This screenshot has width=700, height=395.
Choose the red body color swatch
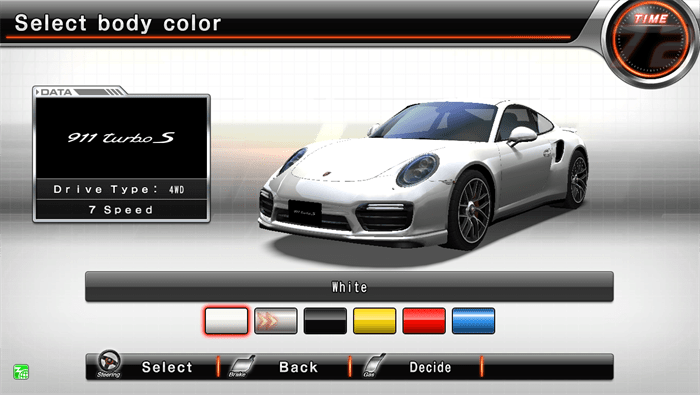(424, 321)
